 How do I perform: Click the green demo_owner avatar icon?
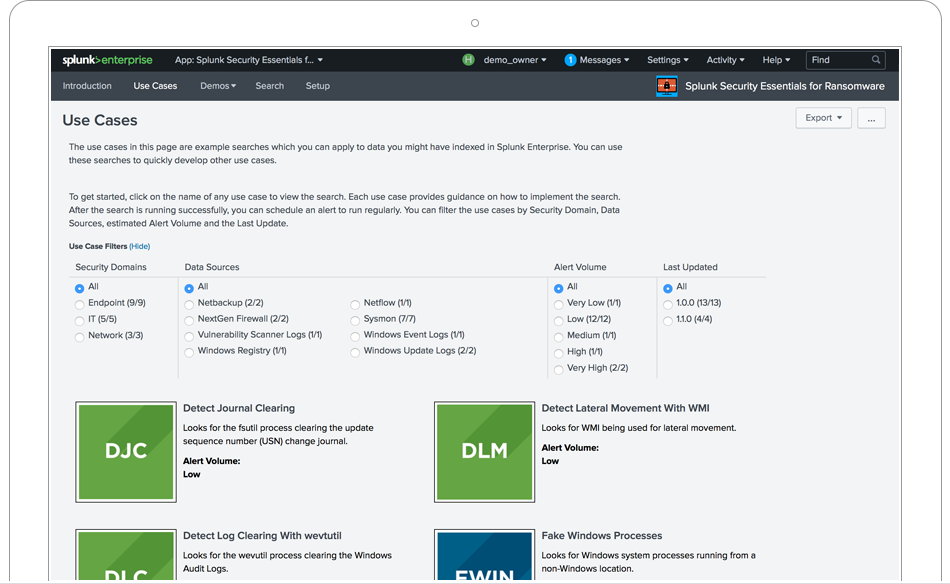coord(468,60)
